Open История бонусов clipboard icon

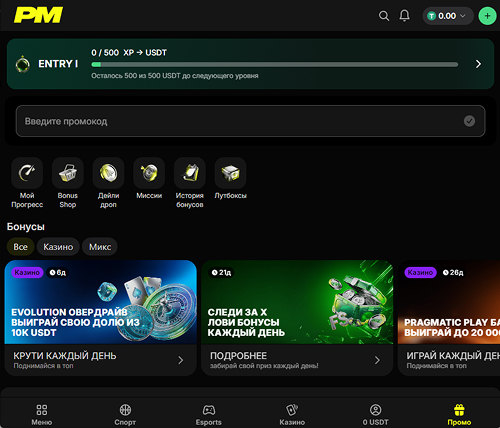point(190,173)
